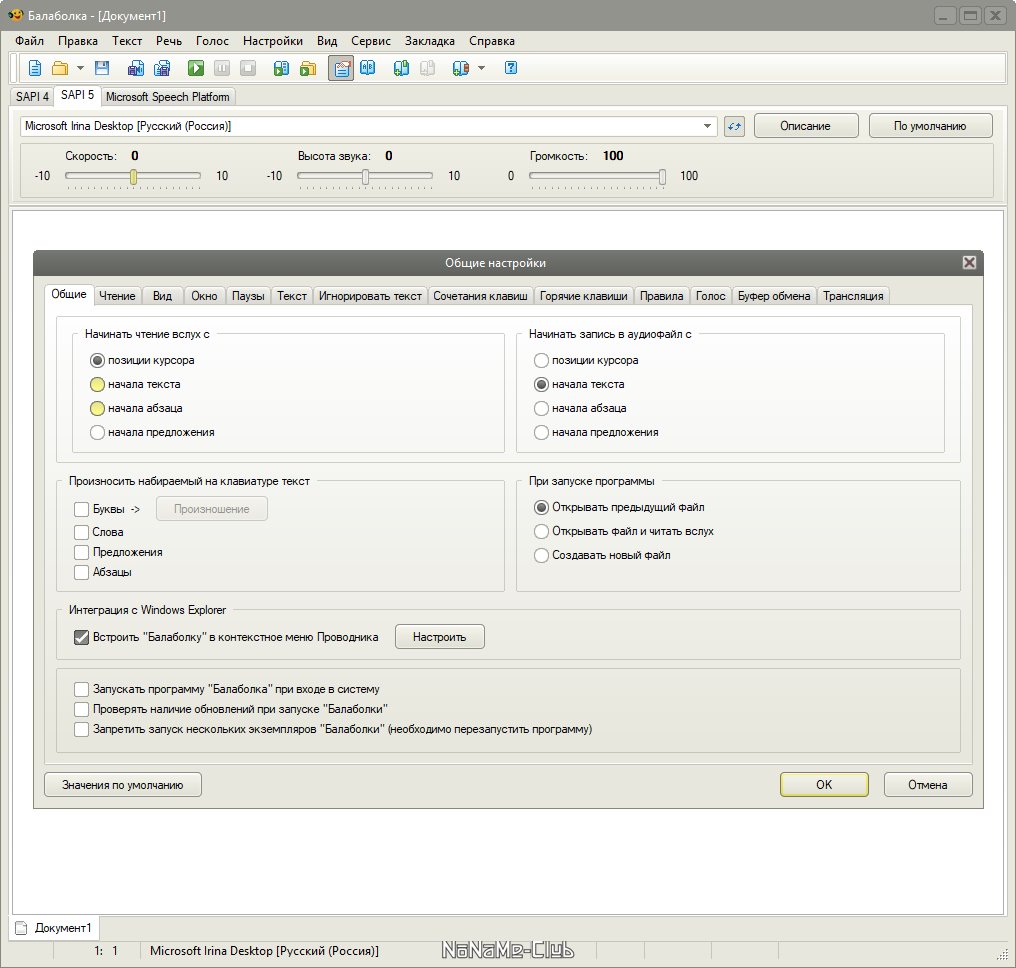This screenshot has height=968, width=1016.
Task: Select audio recording from позиции курсора
Action: [541, 360]
